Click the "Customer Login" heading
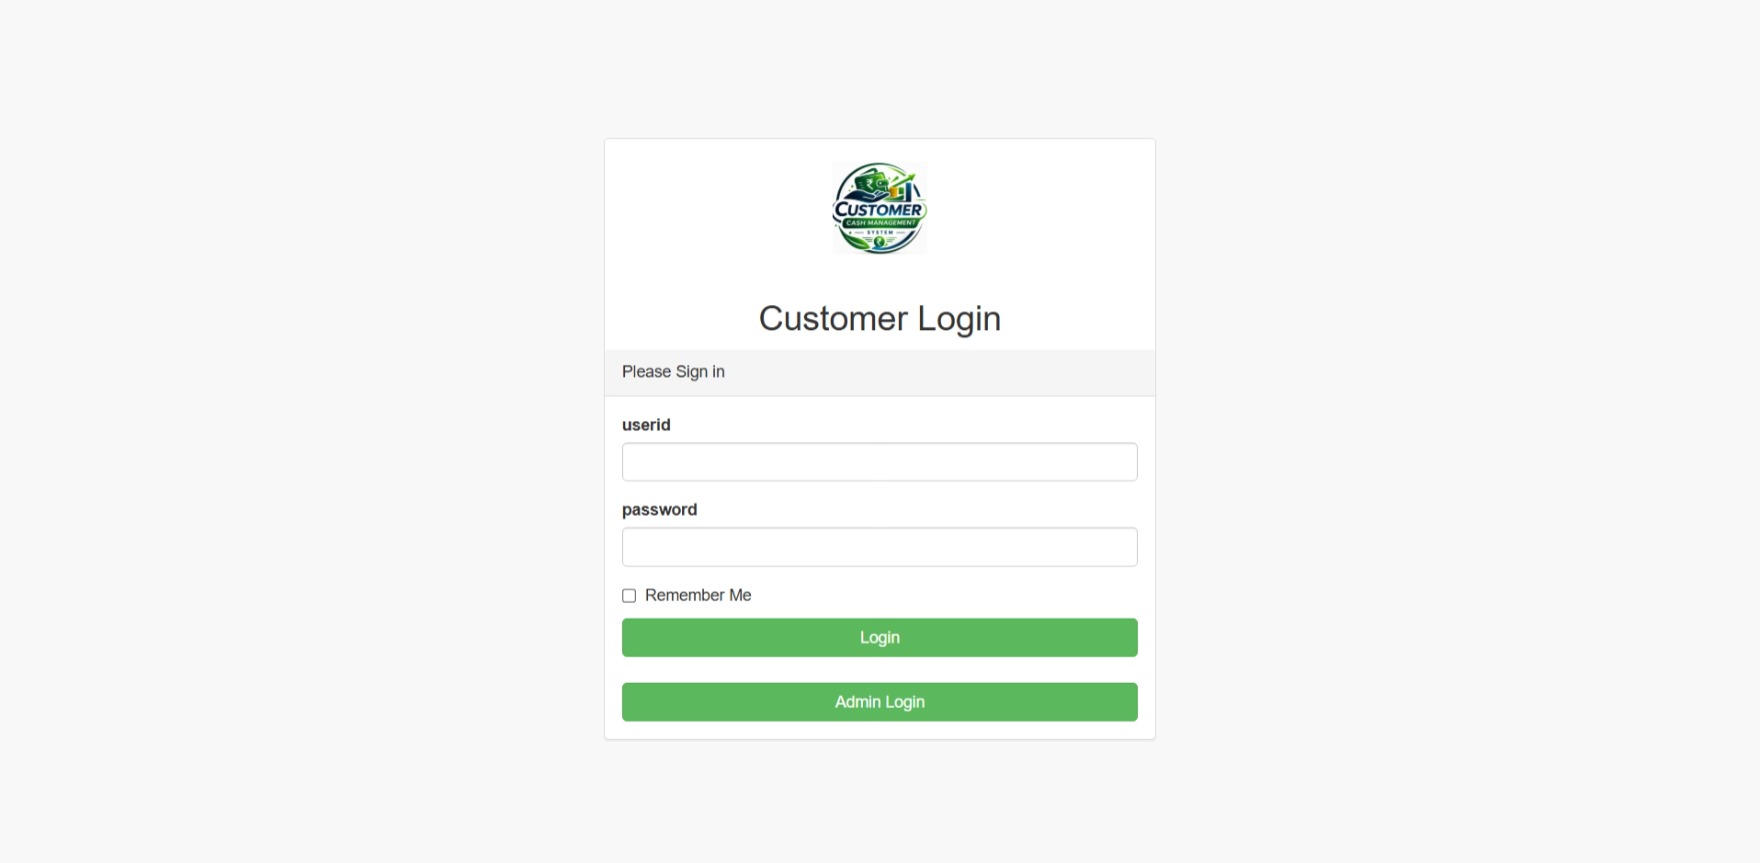The image size is (1760, 863). tap(880, 318)
